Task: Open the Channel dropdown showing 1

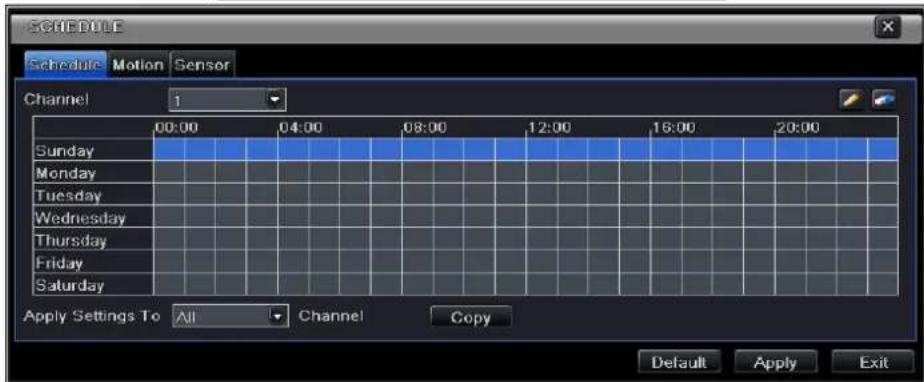Action: pos(227,100)
